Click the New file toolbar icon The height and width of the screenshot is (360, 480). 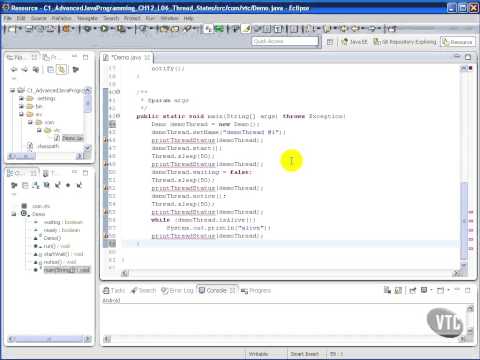click(x=12, y=29)
